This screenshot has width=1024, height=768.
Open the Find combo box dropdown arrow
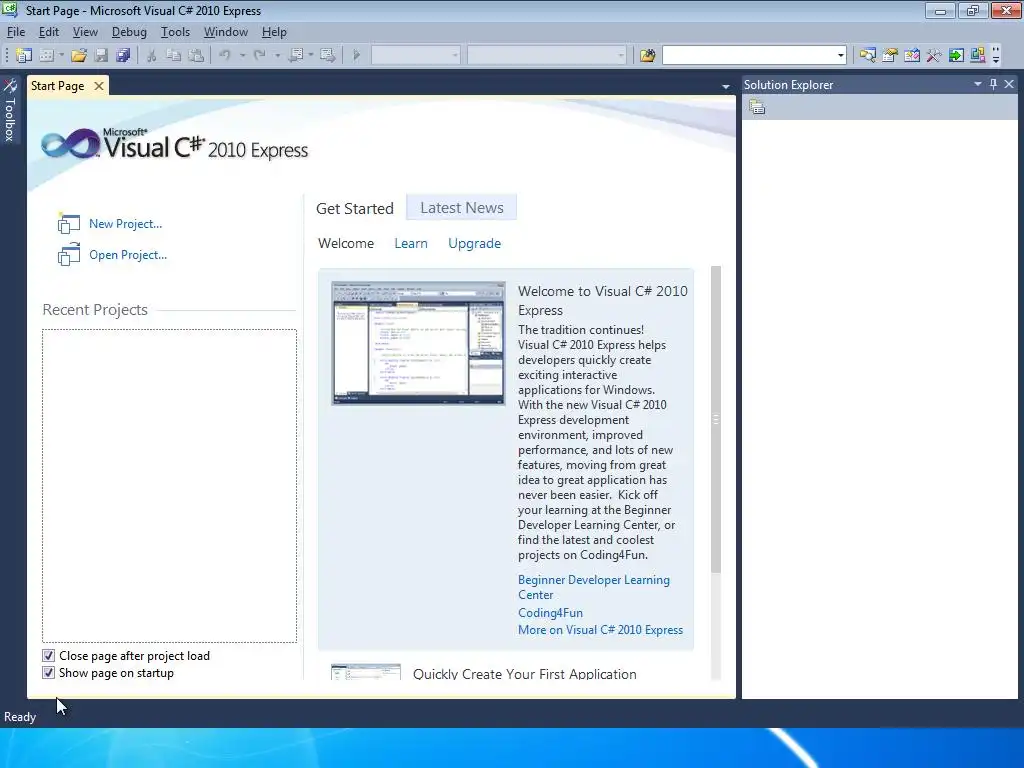[840, 56]
